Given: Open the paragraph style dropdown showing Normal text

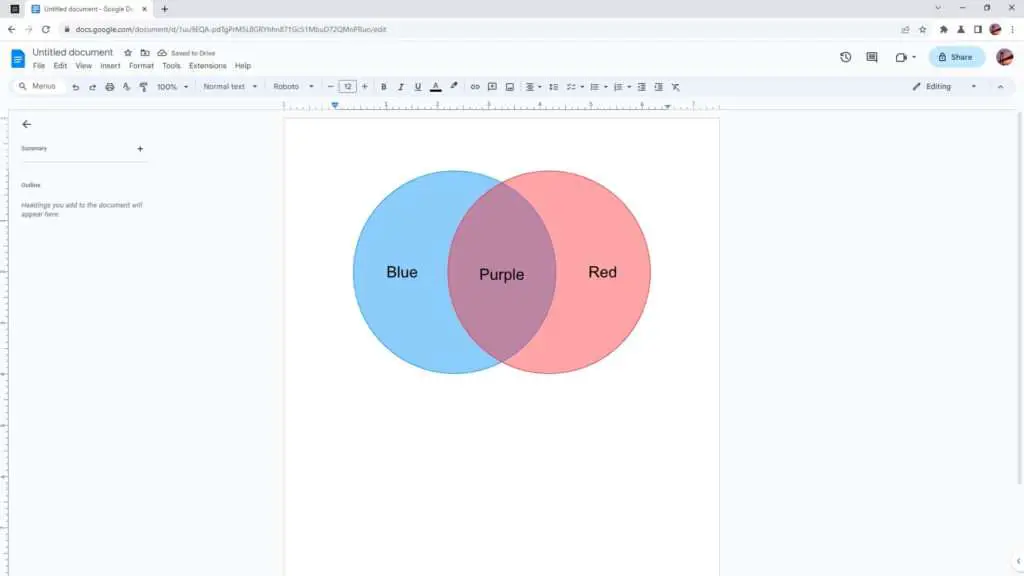Looking at the screenshot, I should tap(228, 87).
